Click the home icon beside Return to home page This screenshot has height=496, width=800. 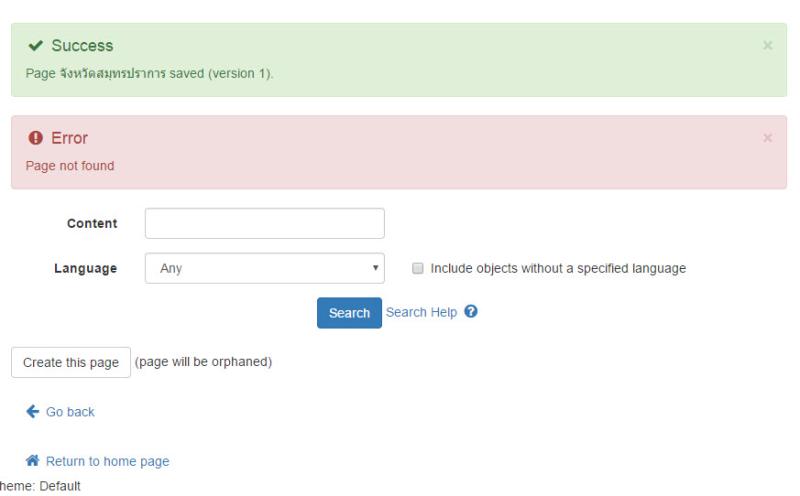pos(33,461)
